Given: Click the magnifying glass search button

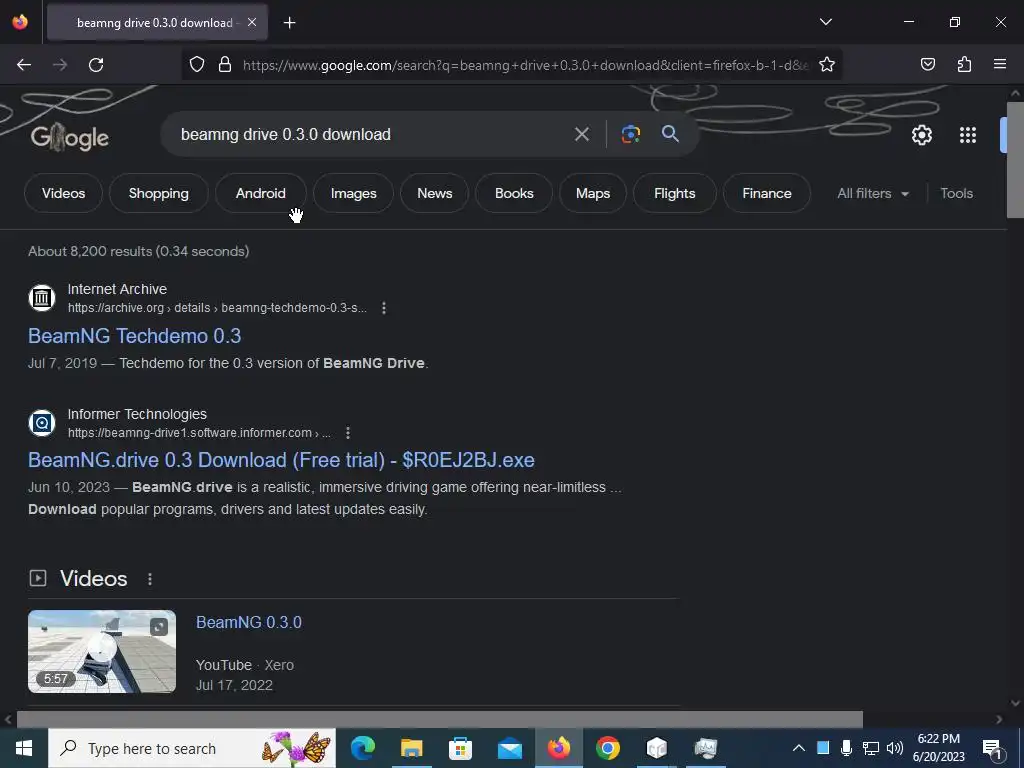Looking at the screenshot, I should (670, 134).
